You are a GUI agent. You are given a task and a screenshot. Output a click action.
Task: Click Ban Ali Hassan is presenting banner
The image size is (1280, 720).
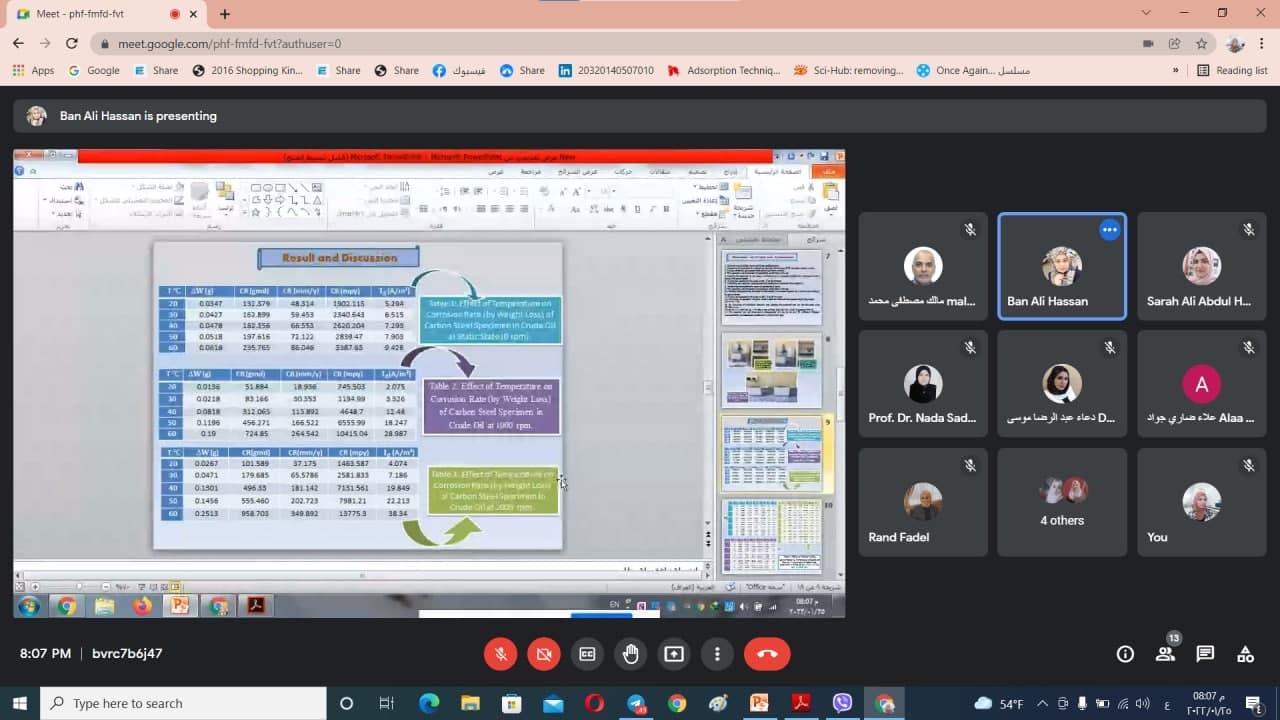640,116
